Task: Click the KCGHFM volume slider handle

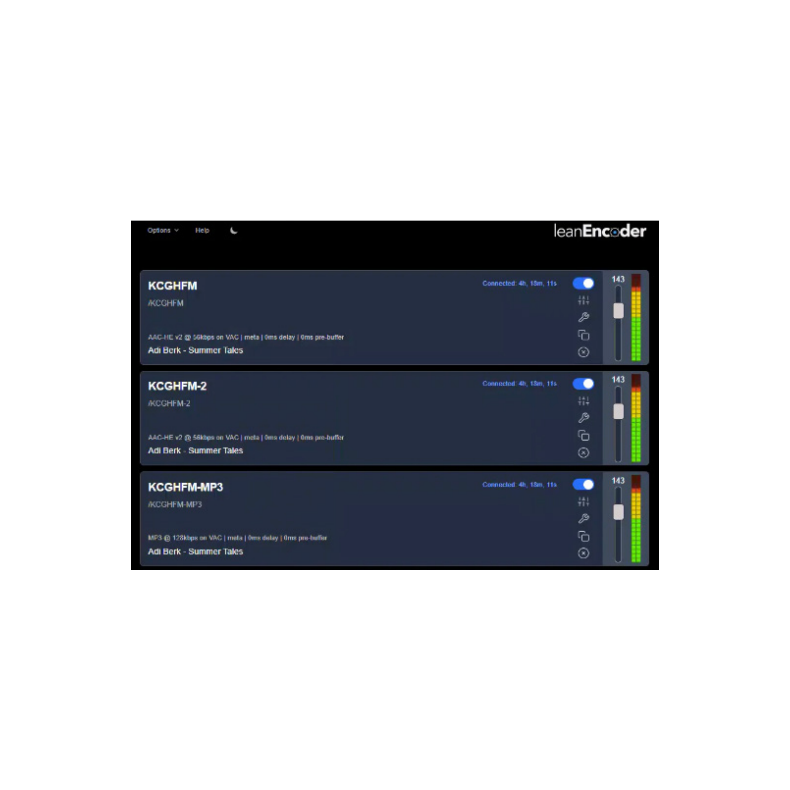Action: pyautogui.click(x=618, y=311)
